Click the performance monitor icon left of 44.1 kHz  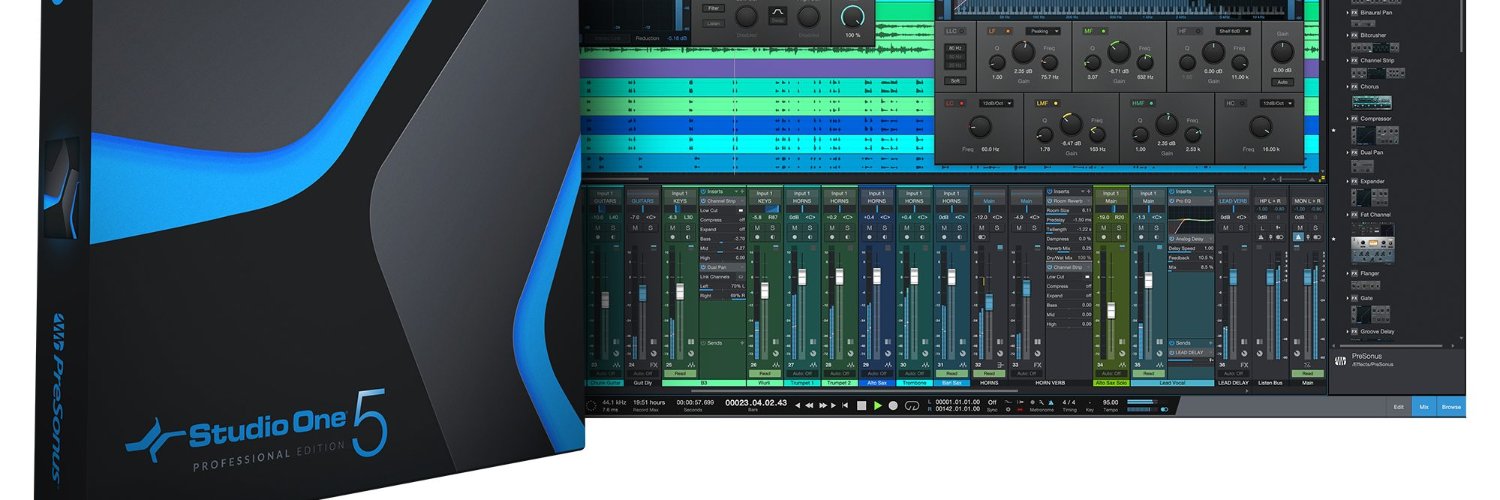pyautogui.click(x=592, y=405)
